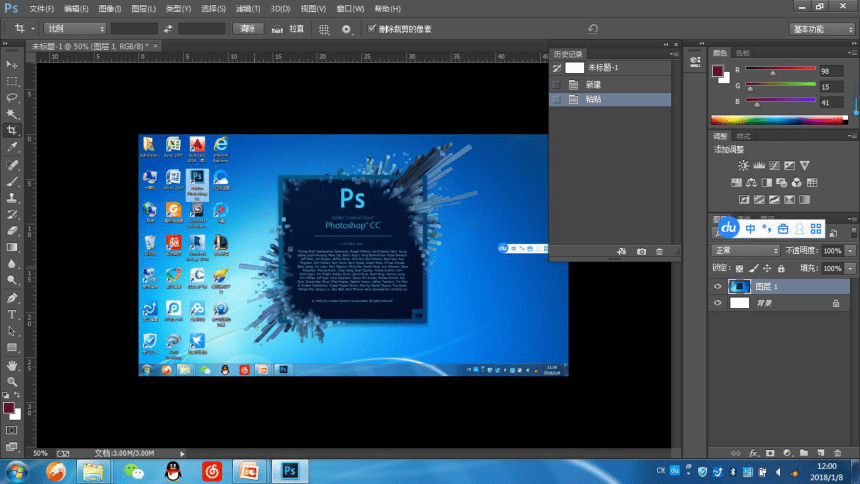Click the Brightness/Contrast adjustment icon
The height and width of the screenshot is (484, 860).
tap(743, 165)
